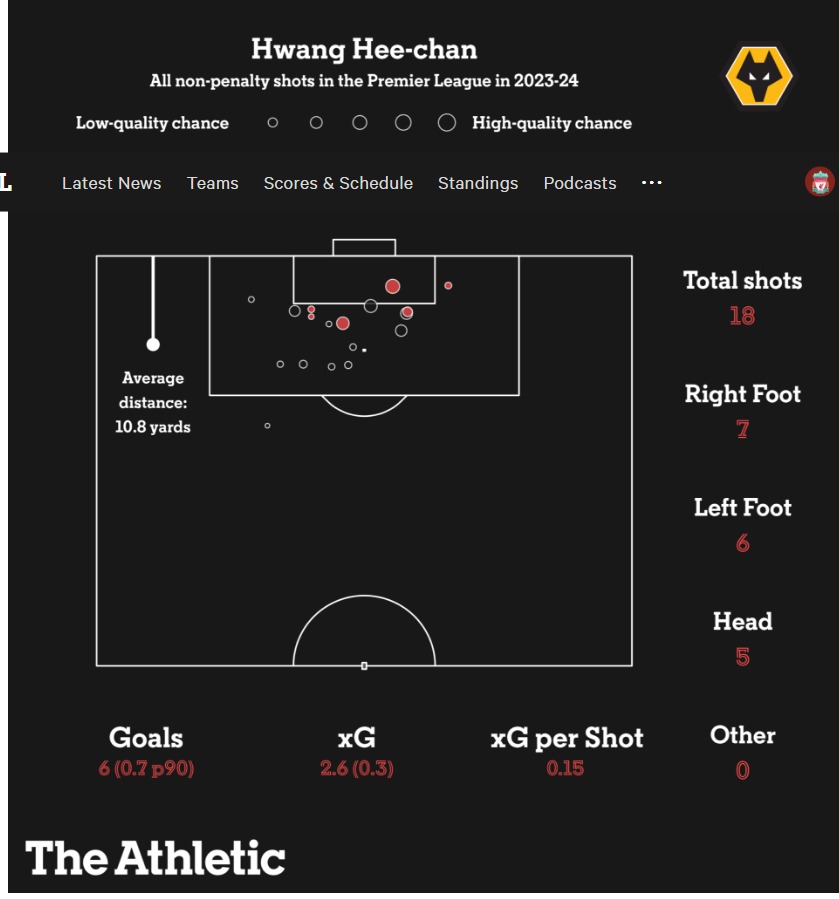Click the Hwang Hee-chan title heading
Screen dimensions: 839x899
(x=364, y=49)
